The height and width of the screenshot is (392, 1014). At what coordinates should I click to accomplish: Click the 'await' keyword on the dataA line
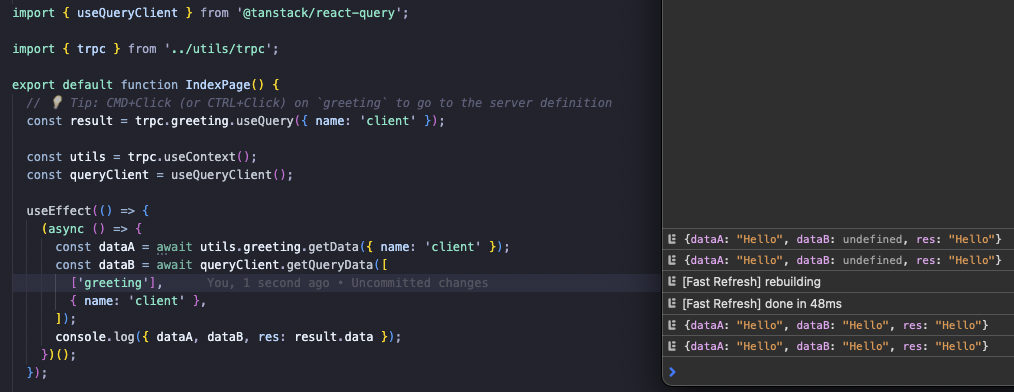[x=175, y=247]
